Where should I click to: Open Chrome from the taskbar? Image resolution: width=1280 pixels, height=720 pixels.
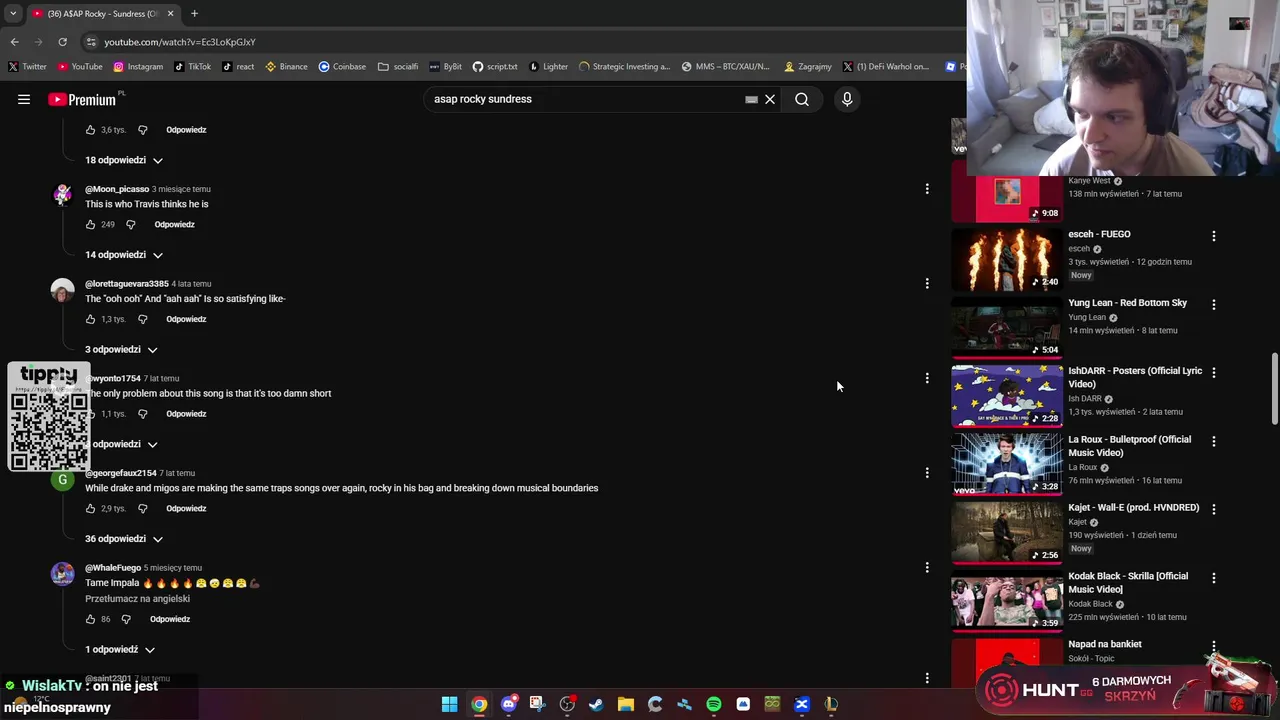click(479, 705)
